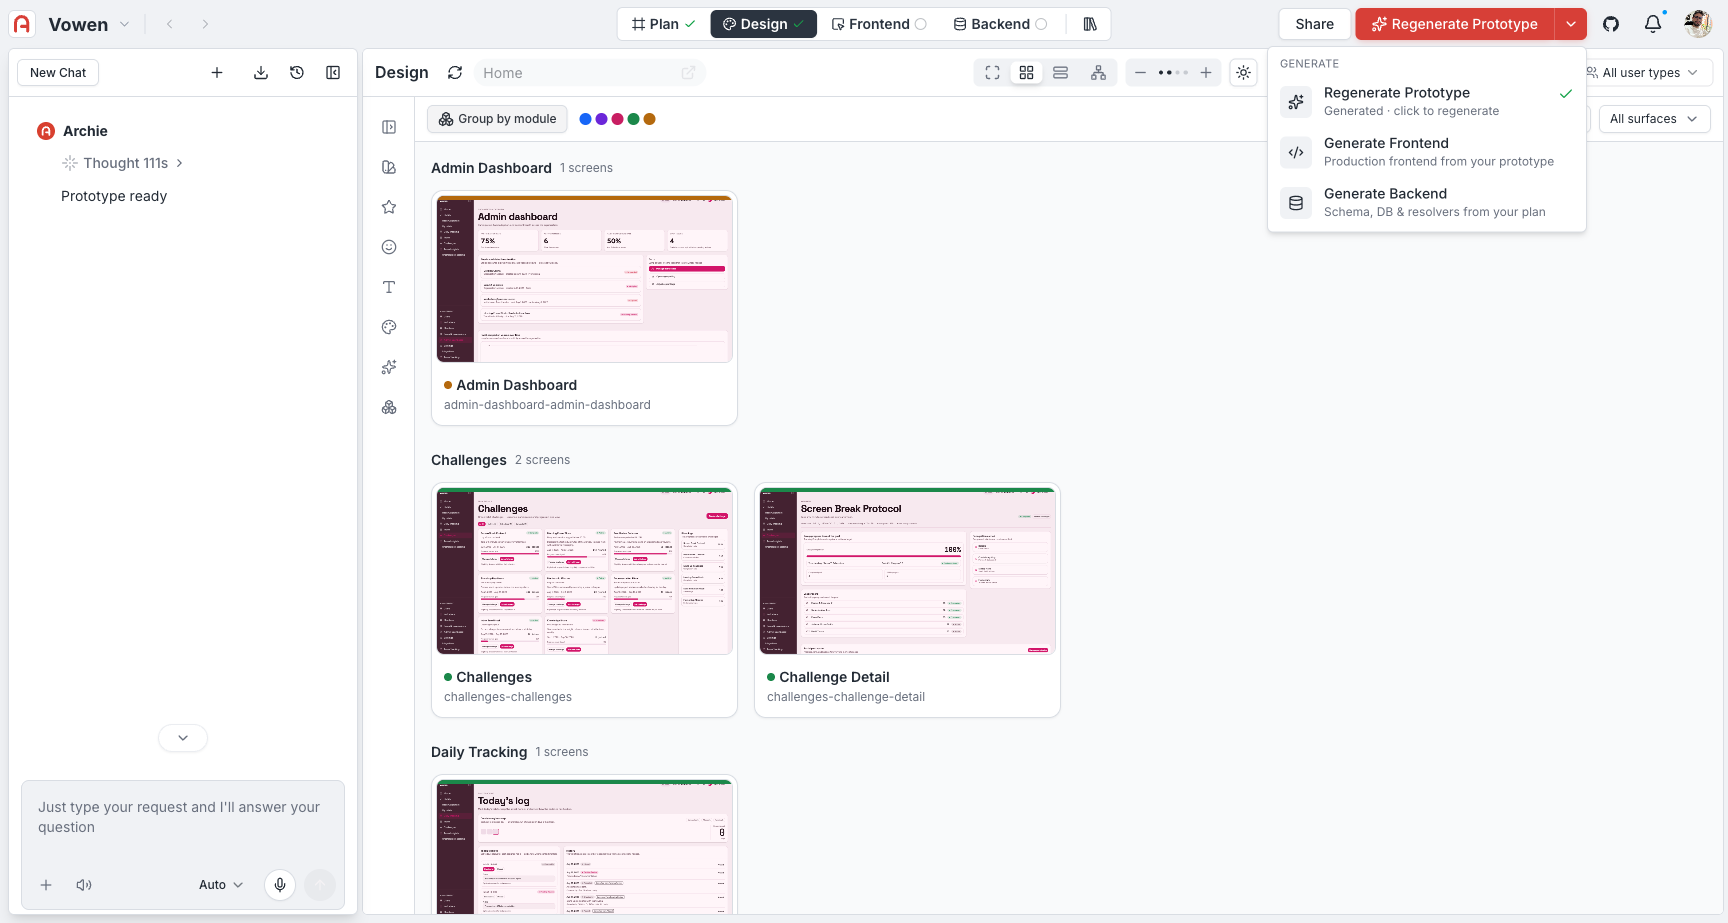
Task: Click the orange module color dot
Action: (649, 119)
